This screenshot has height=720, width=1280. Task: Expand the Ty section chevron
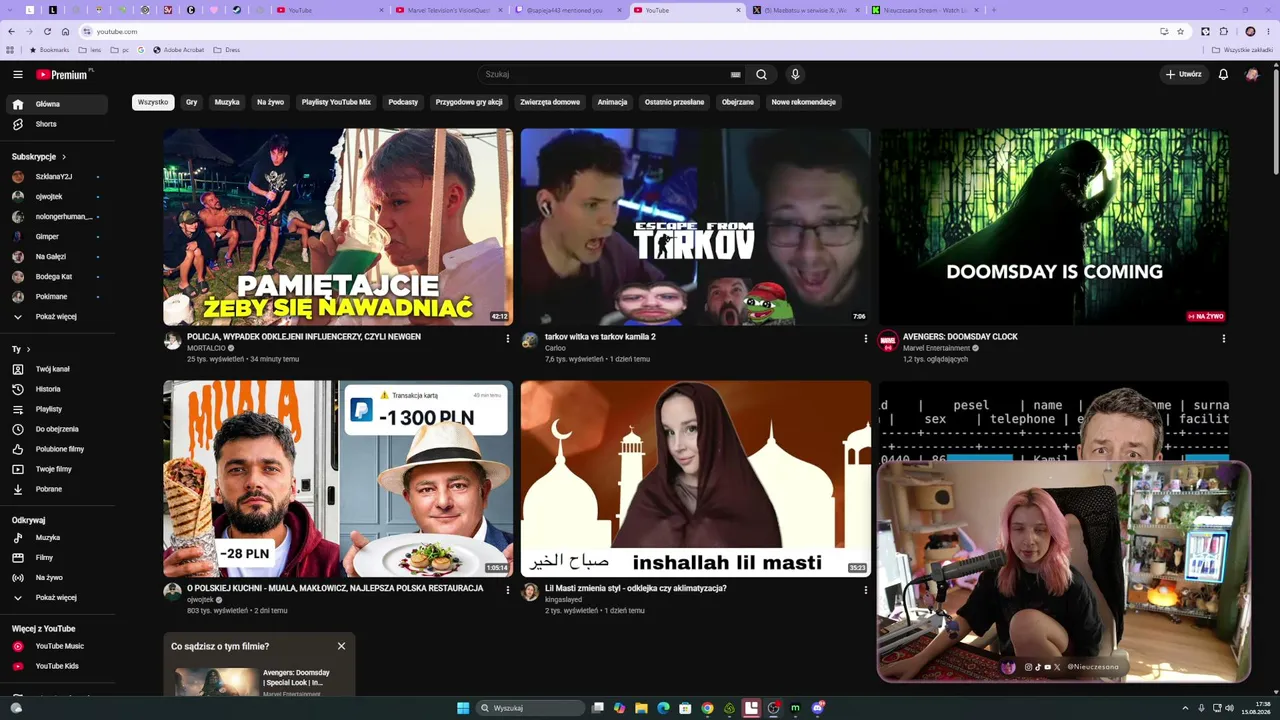(28, 349)
